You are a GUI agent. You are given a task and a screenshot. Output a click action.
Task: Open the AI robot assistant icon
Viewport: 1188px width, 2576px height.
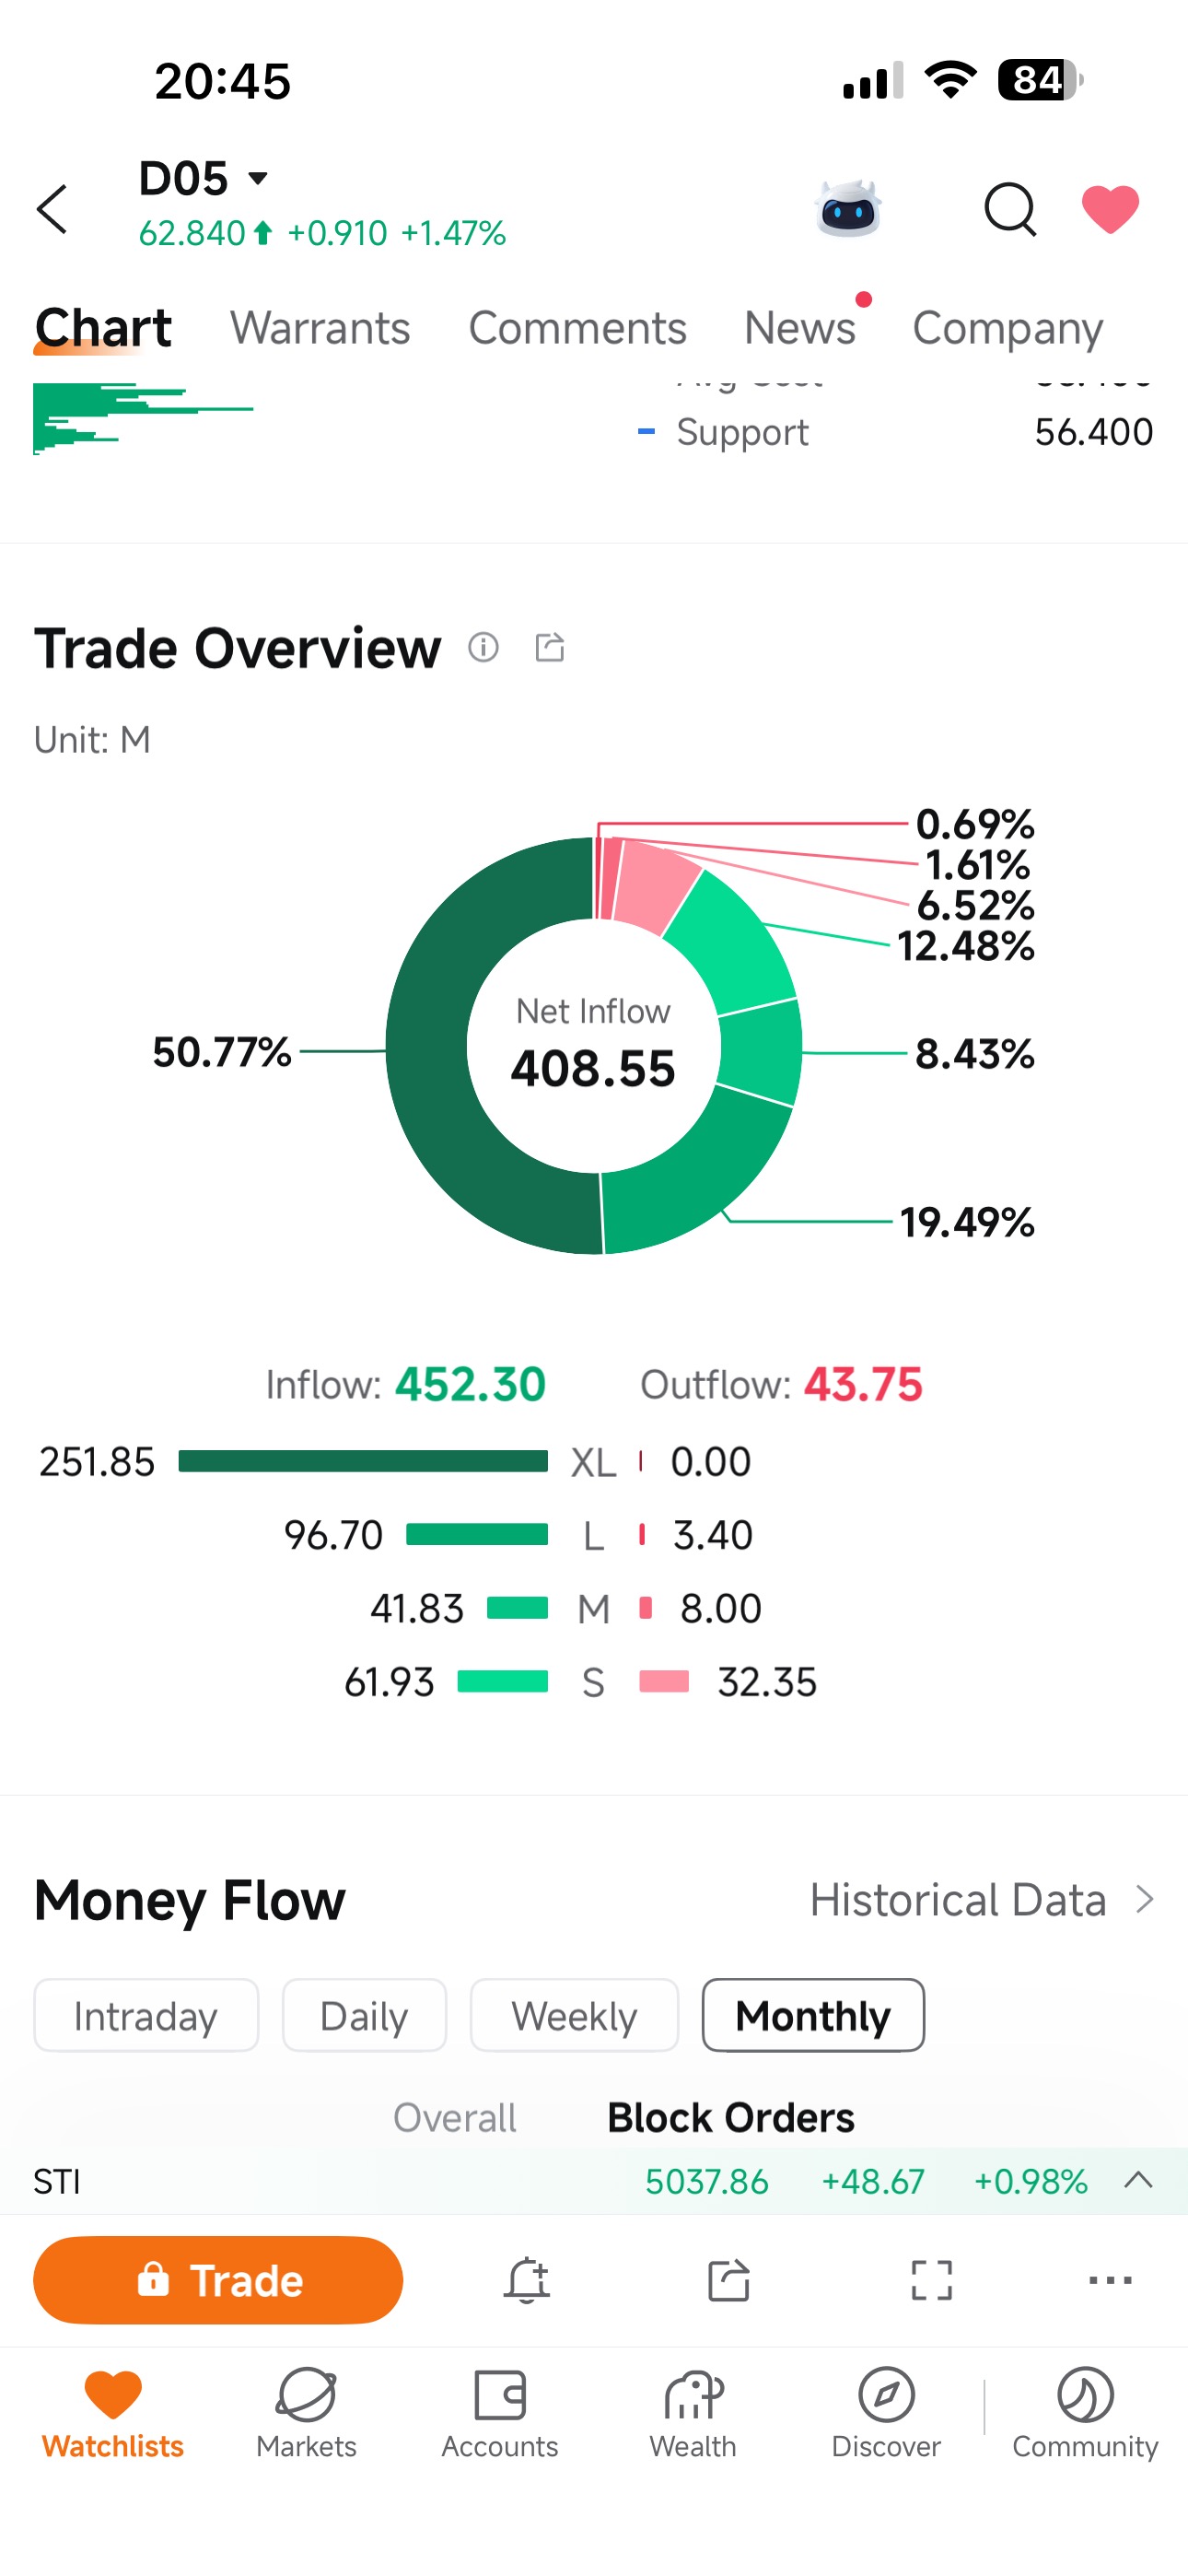point(848,209)
